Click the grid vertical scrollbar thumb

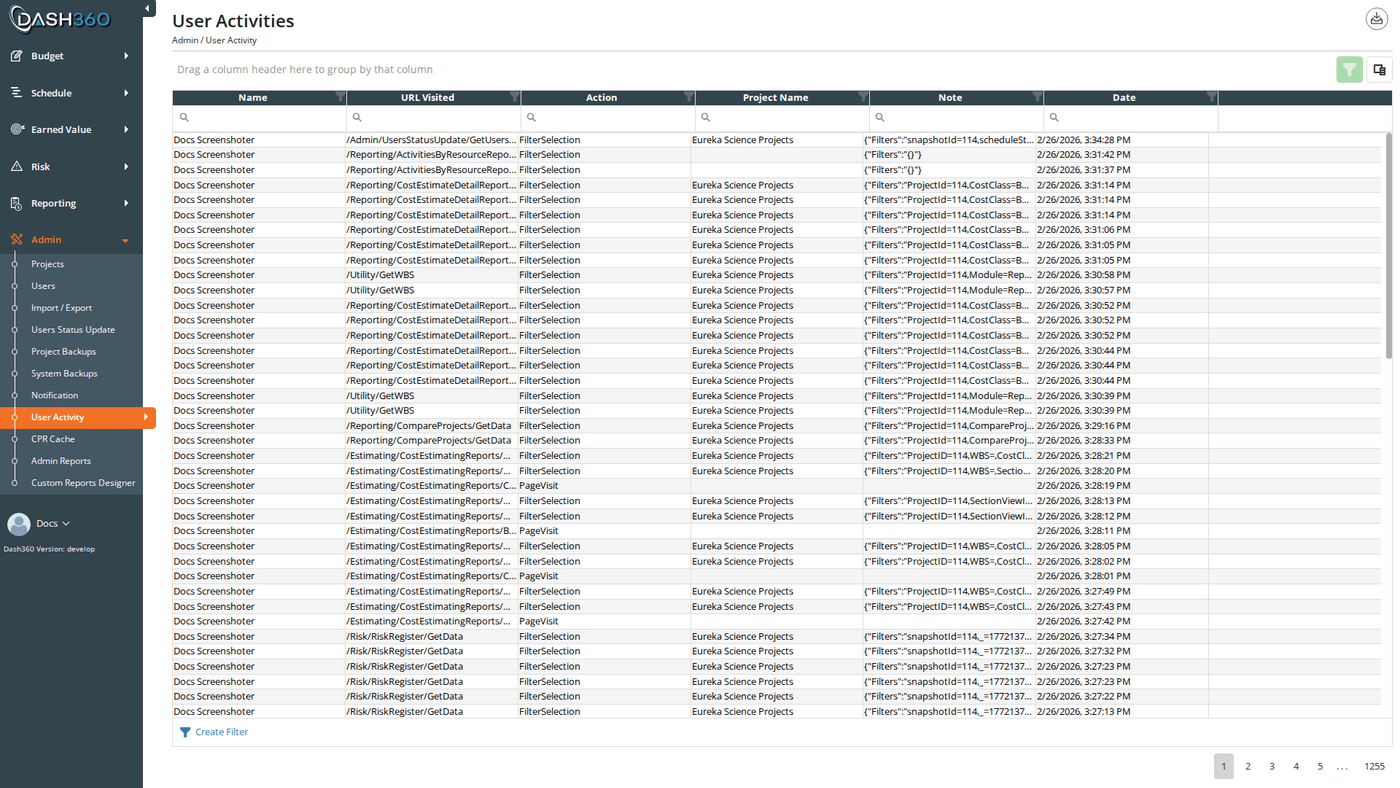[x=1388, y=245]
